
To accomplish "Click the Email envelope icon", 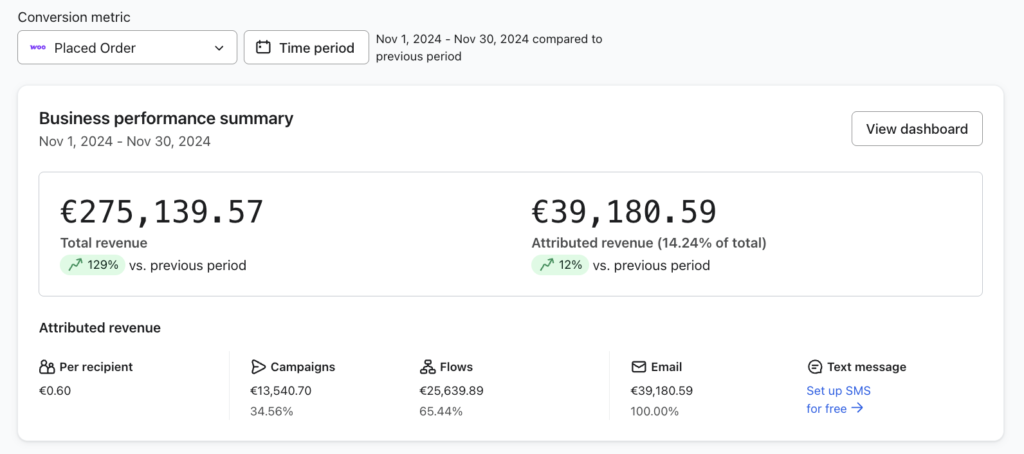I will click(x=638, y=367).
